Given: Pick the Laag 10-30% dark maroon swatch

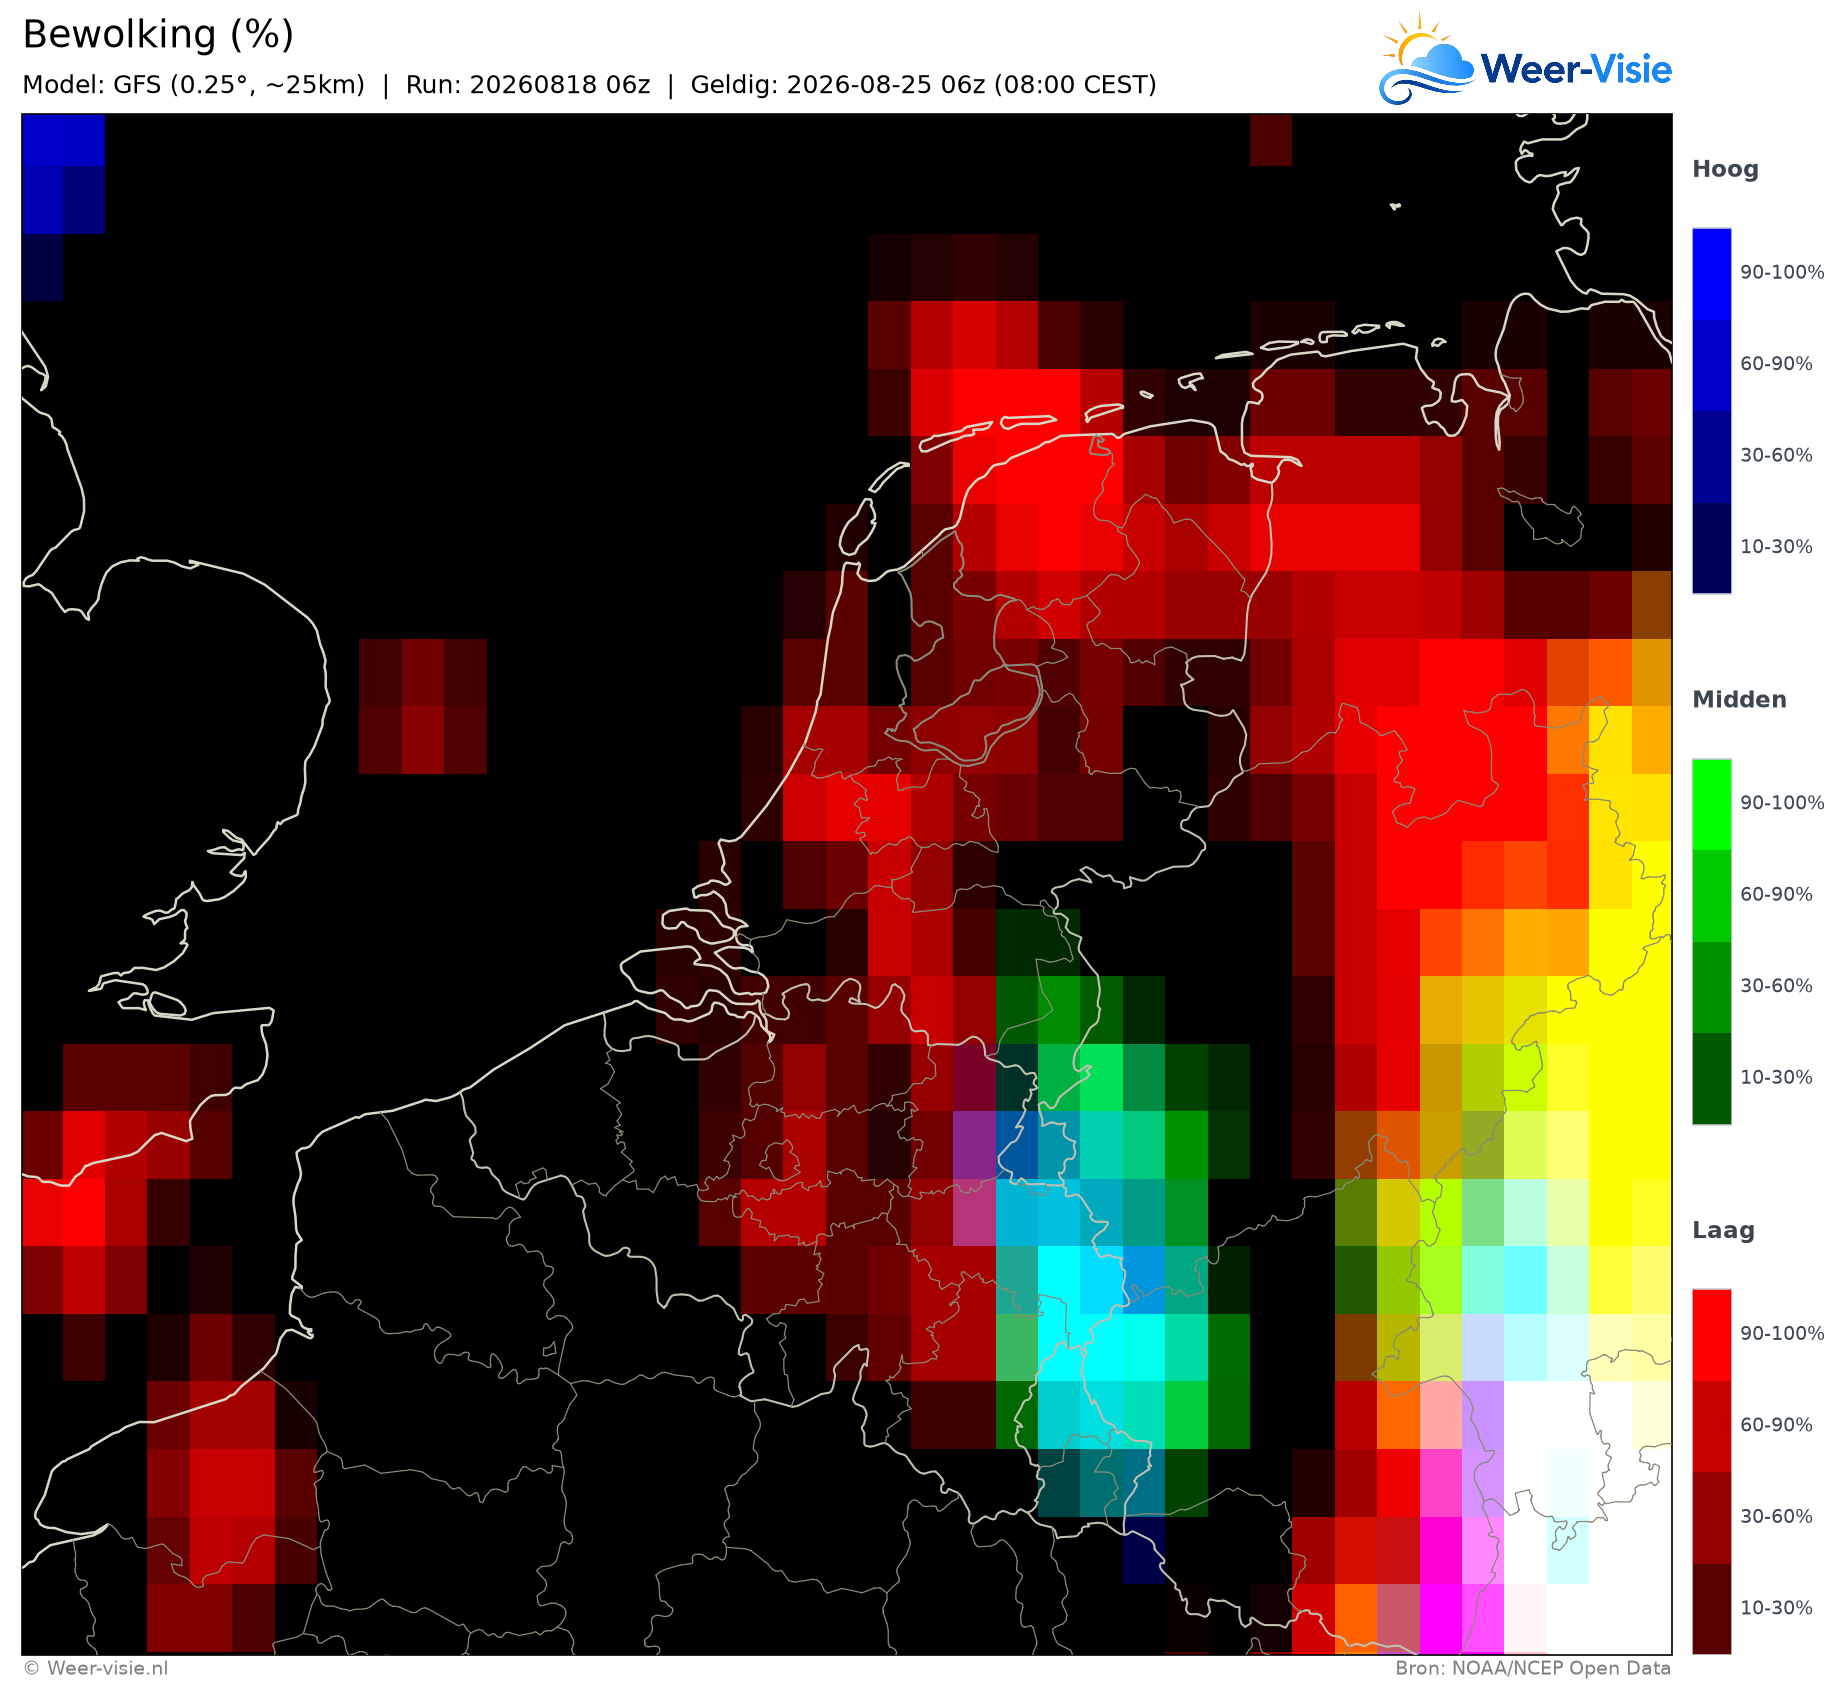Looking at the screenshot, I should click(x=1711, y=1609).
